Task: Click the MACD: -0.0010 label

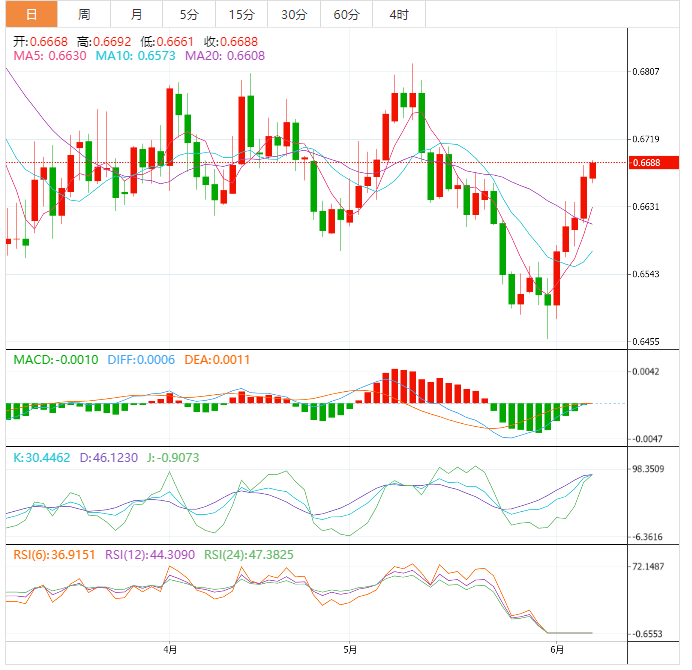Action: pyautogui.click(x=56, y=359)
